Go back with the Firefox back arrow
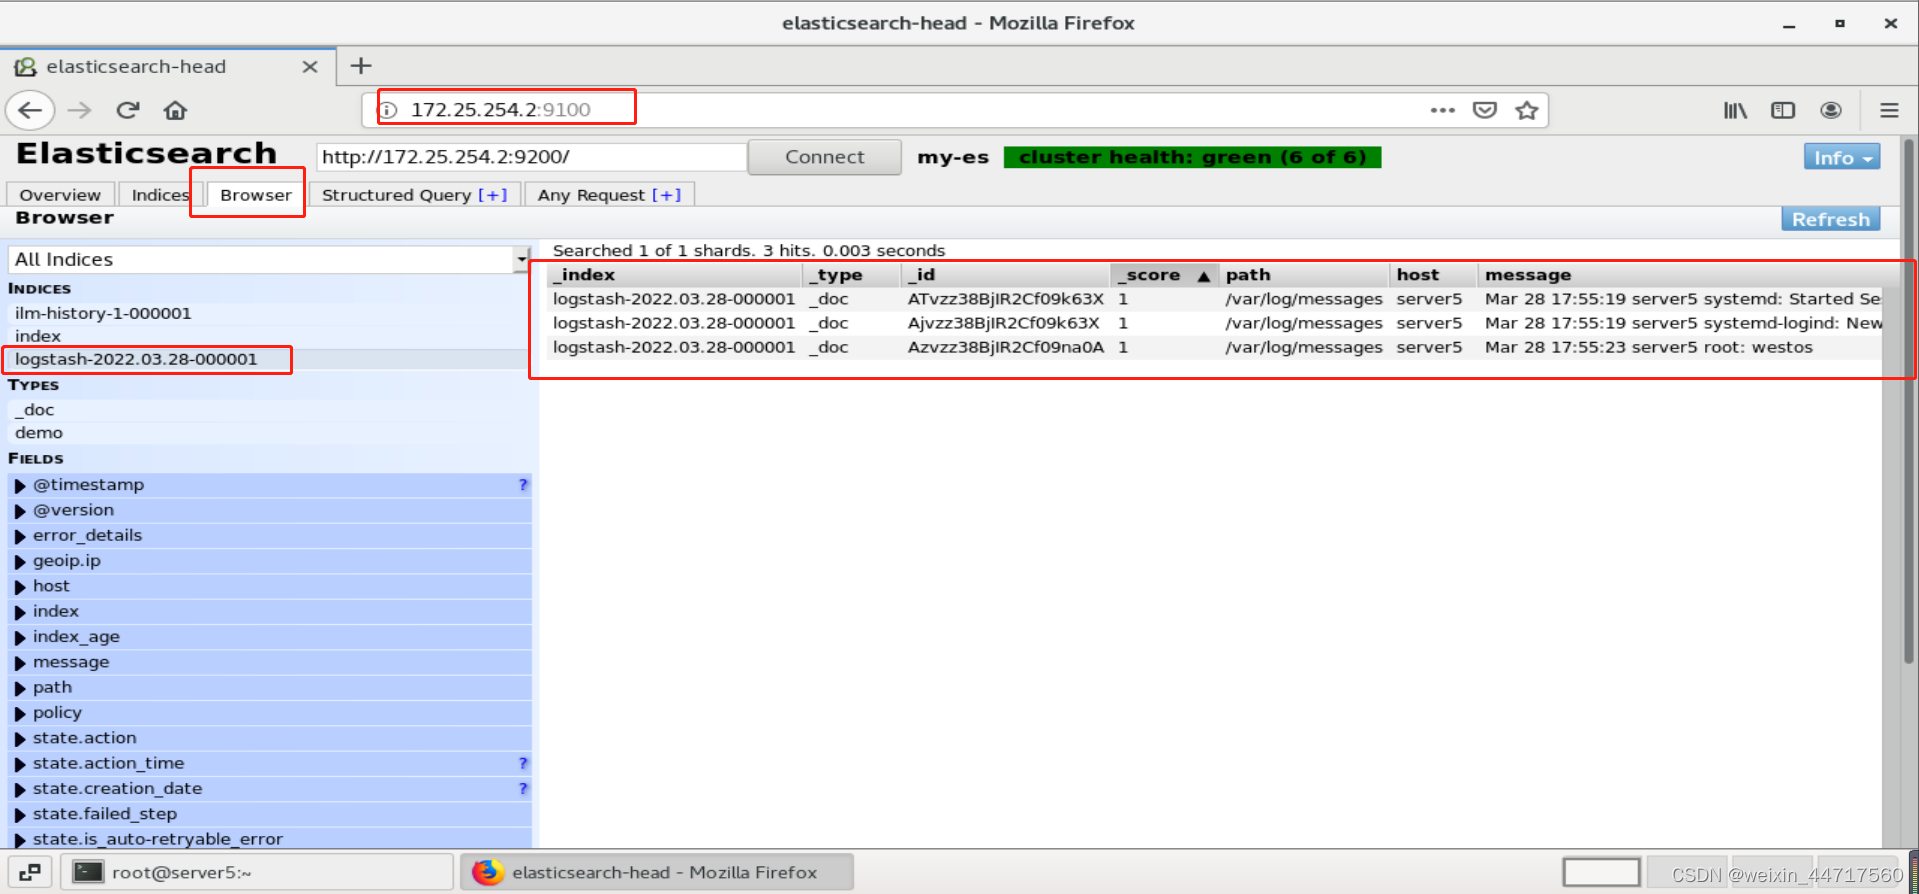Image resolution: width=1919 pixels, height=894 pixels. point(30,110)
